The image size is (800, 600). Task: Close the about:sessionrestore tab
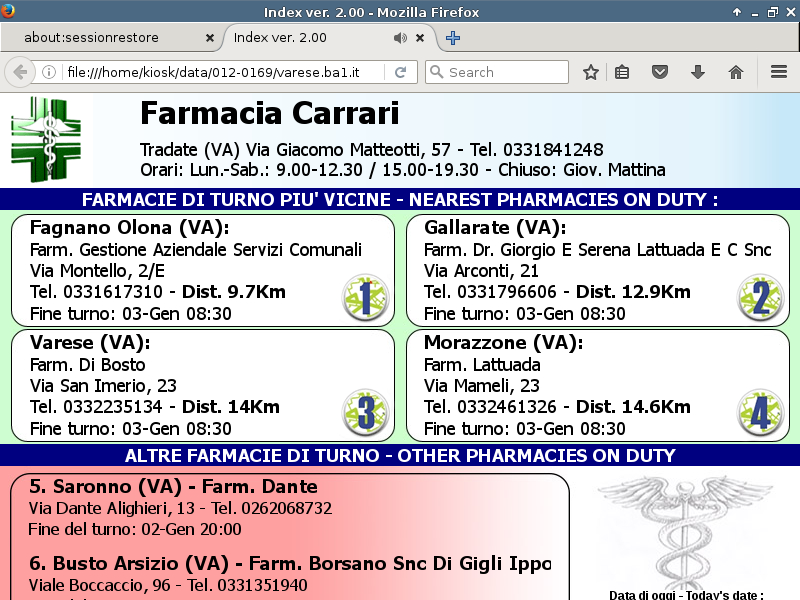pos(209,38)
